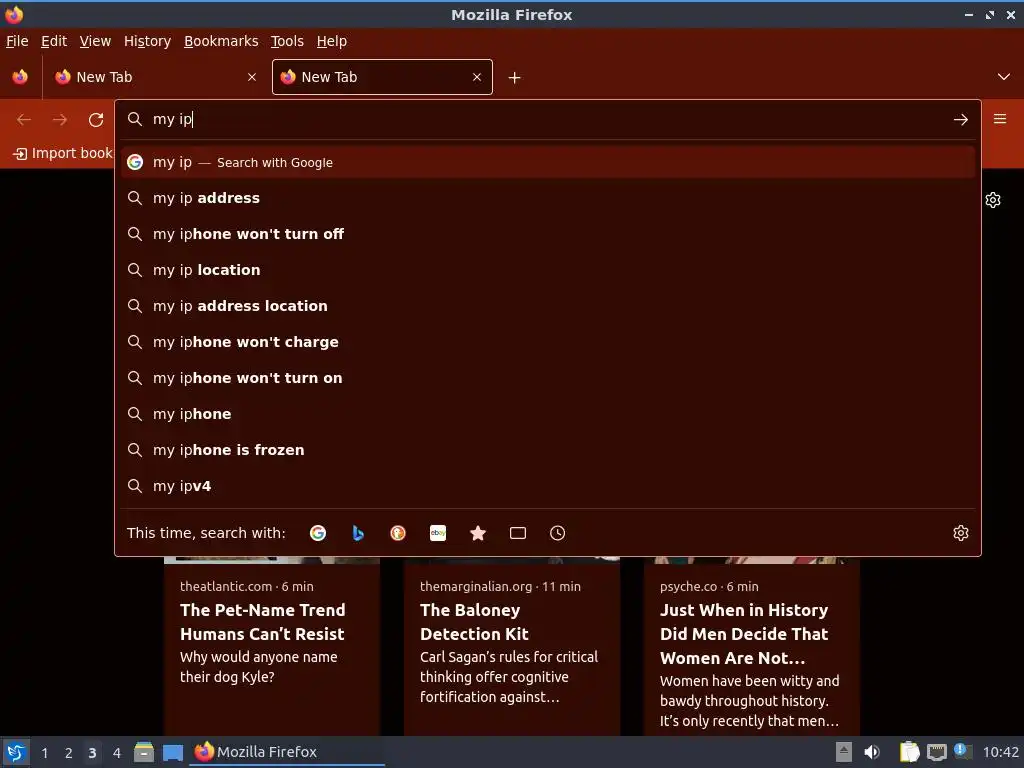1024x768 pixels.
Task: Open network monitor tray icon
Action: [936, 752]
